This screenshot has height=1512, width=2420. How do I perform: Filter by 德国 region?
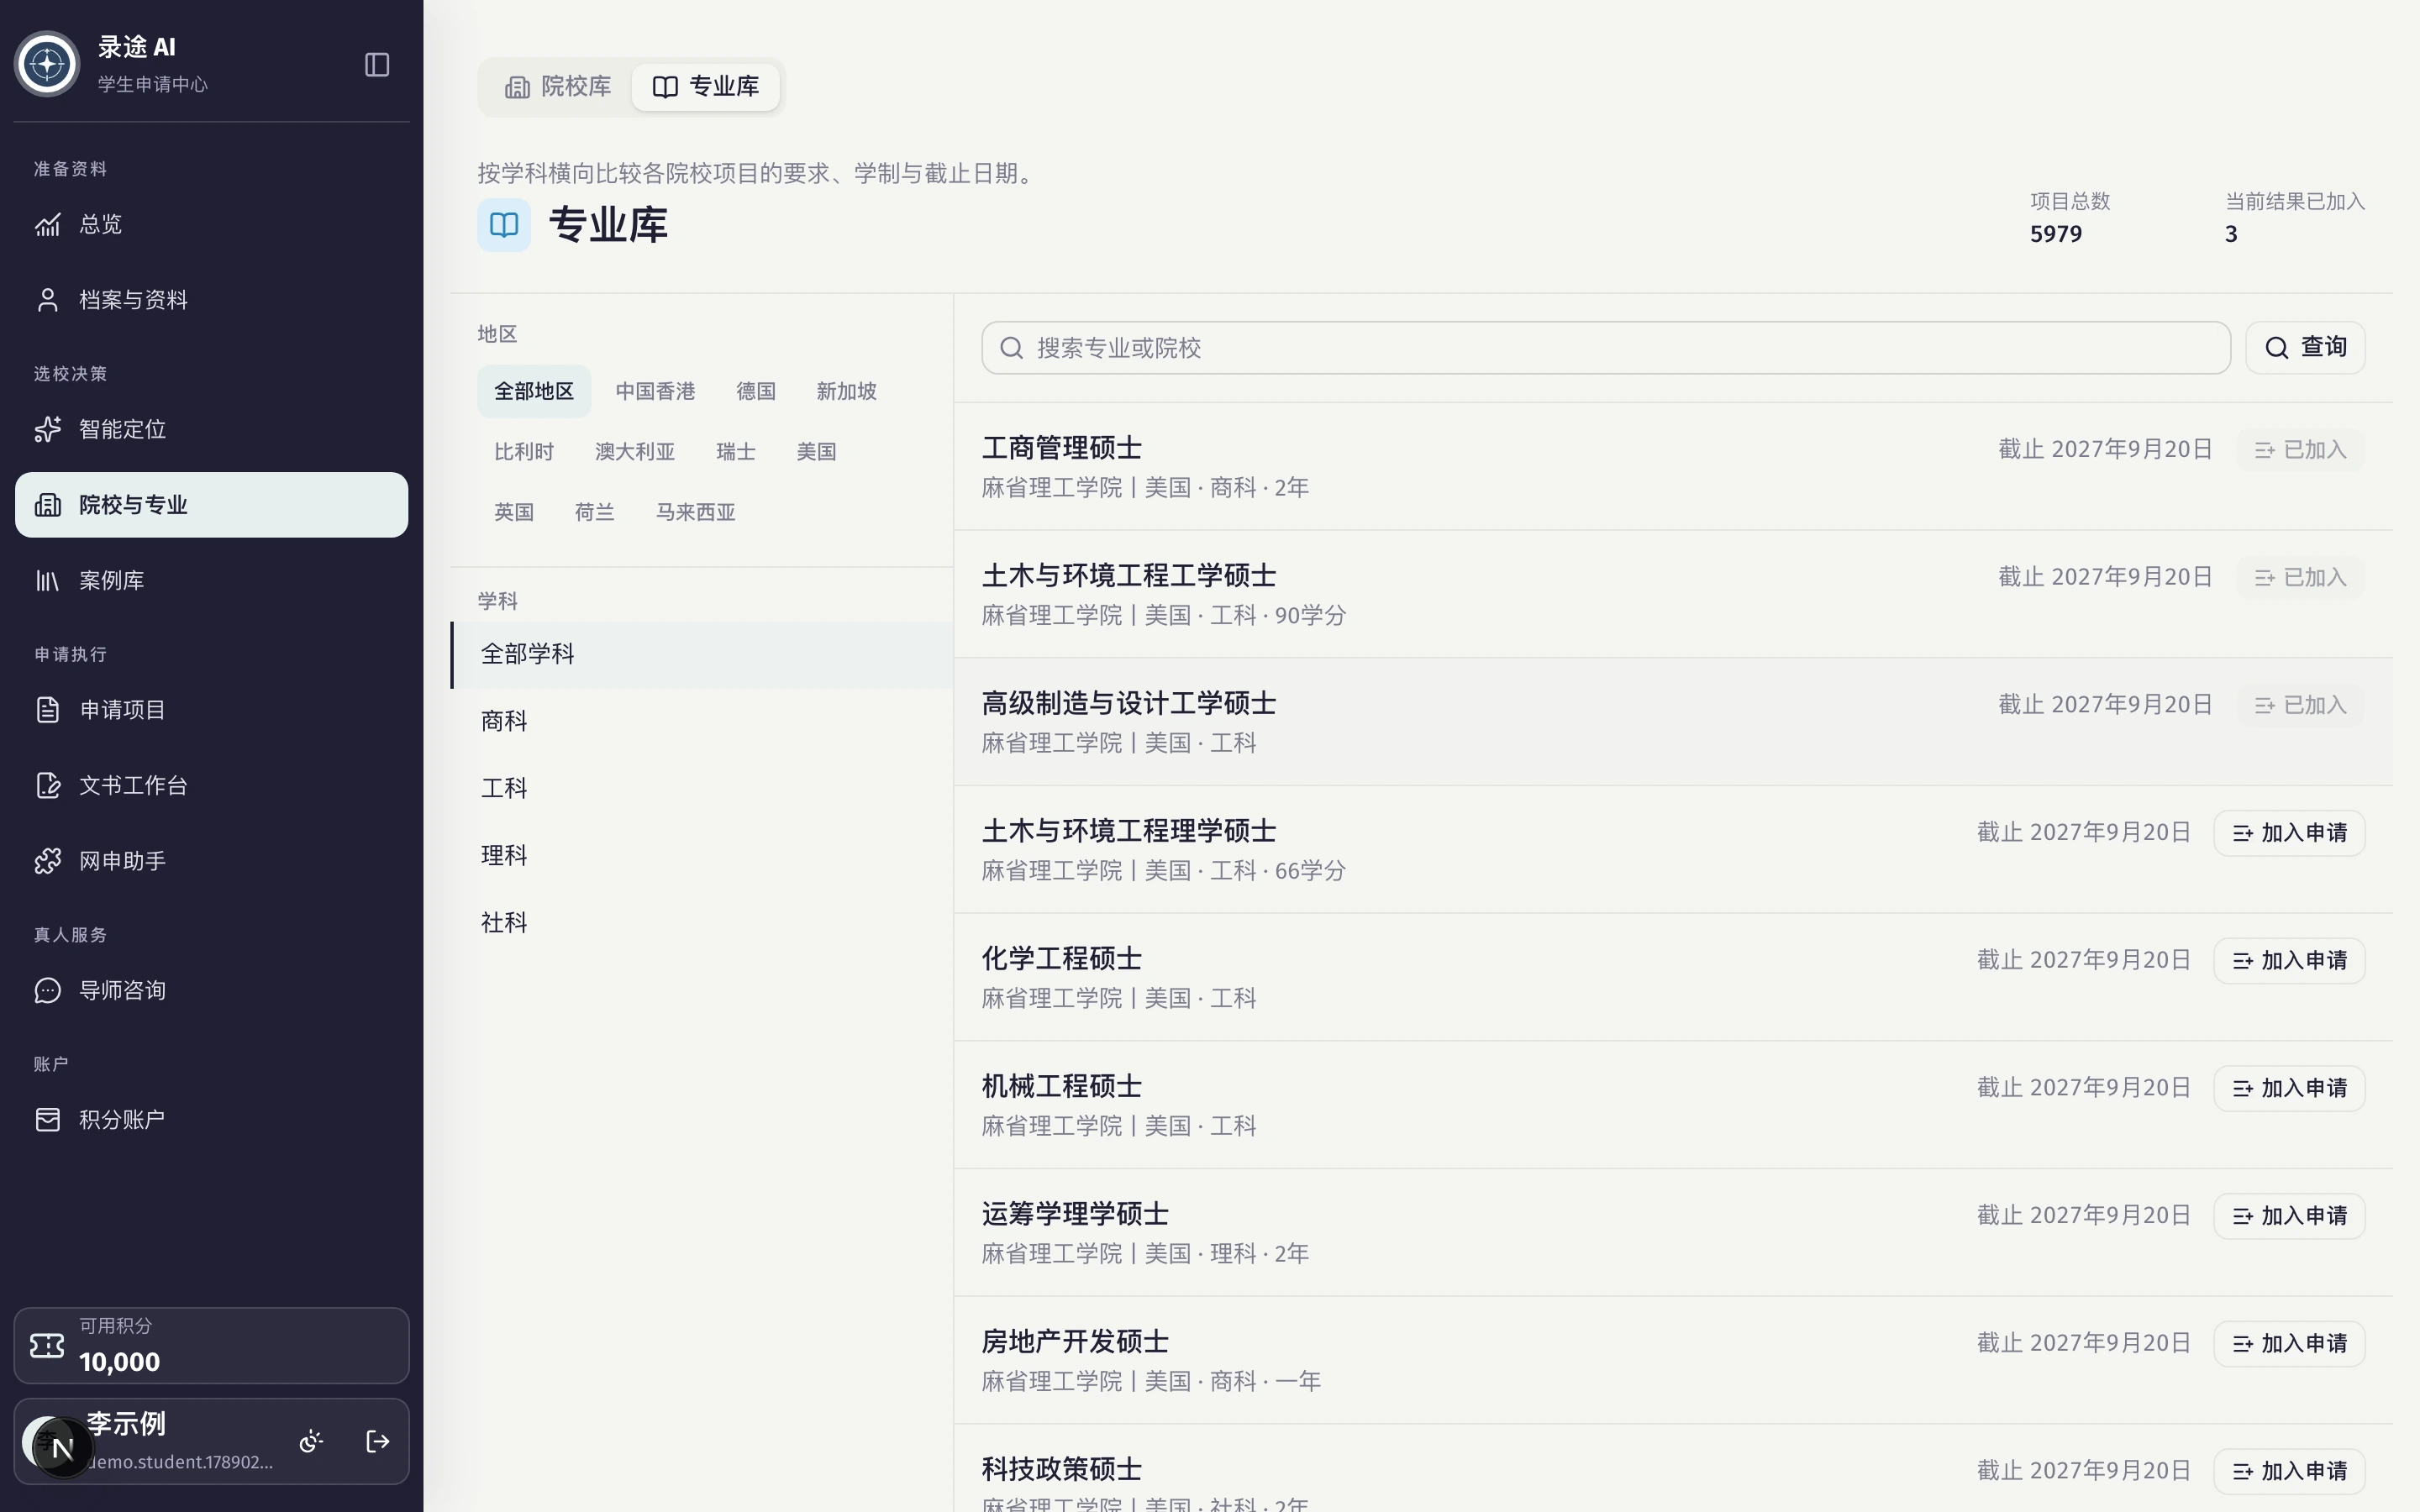(x=756, y=391)
